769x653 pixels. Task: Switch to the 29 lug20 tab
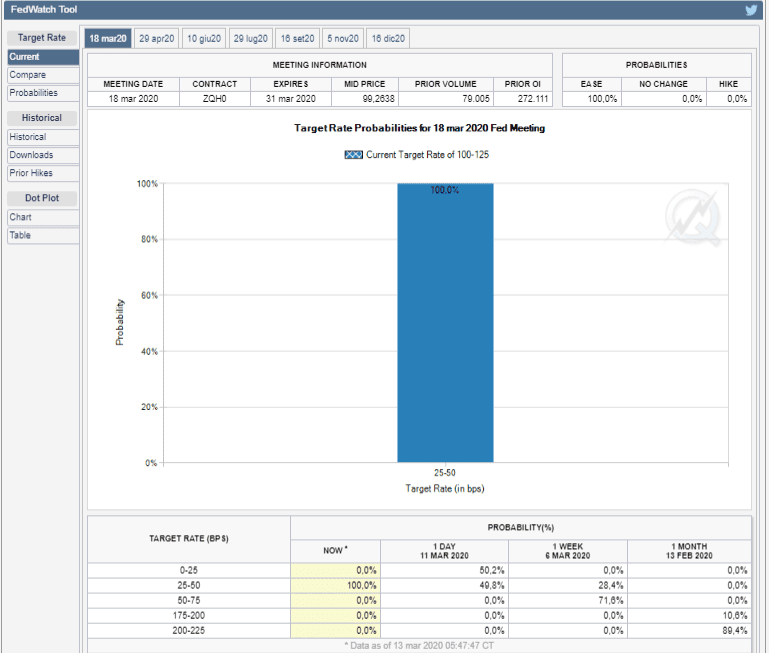(x=251, y=38)
